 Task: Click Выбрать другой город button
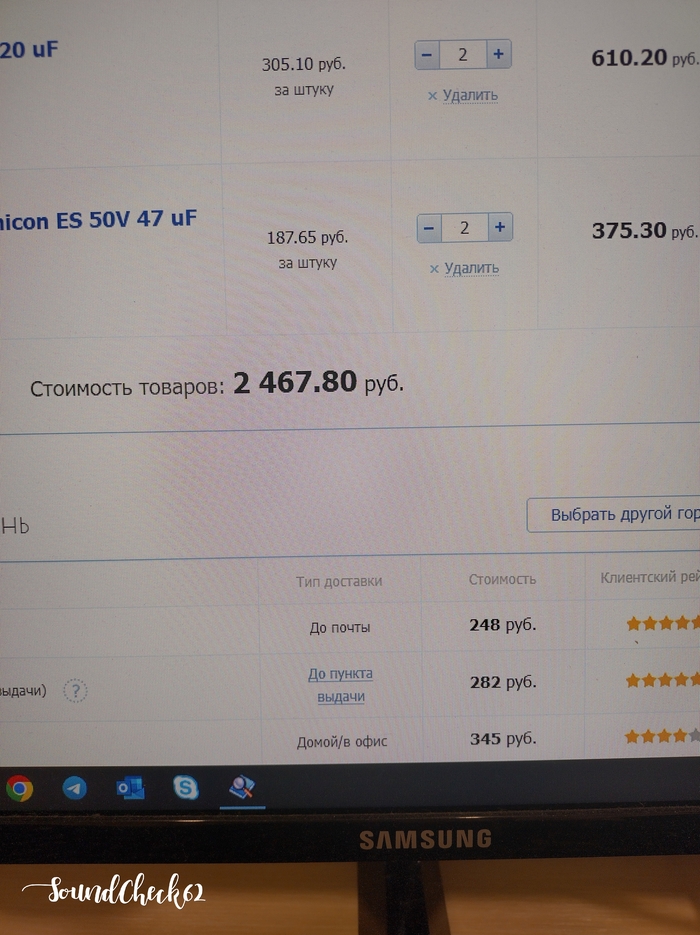pyautogui.click(x=614, y=514)
